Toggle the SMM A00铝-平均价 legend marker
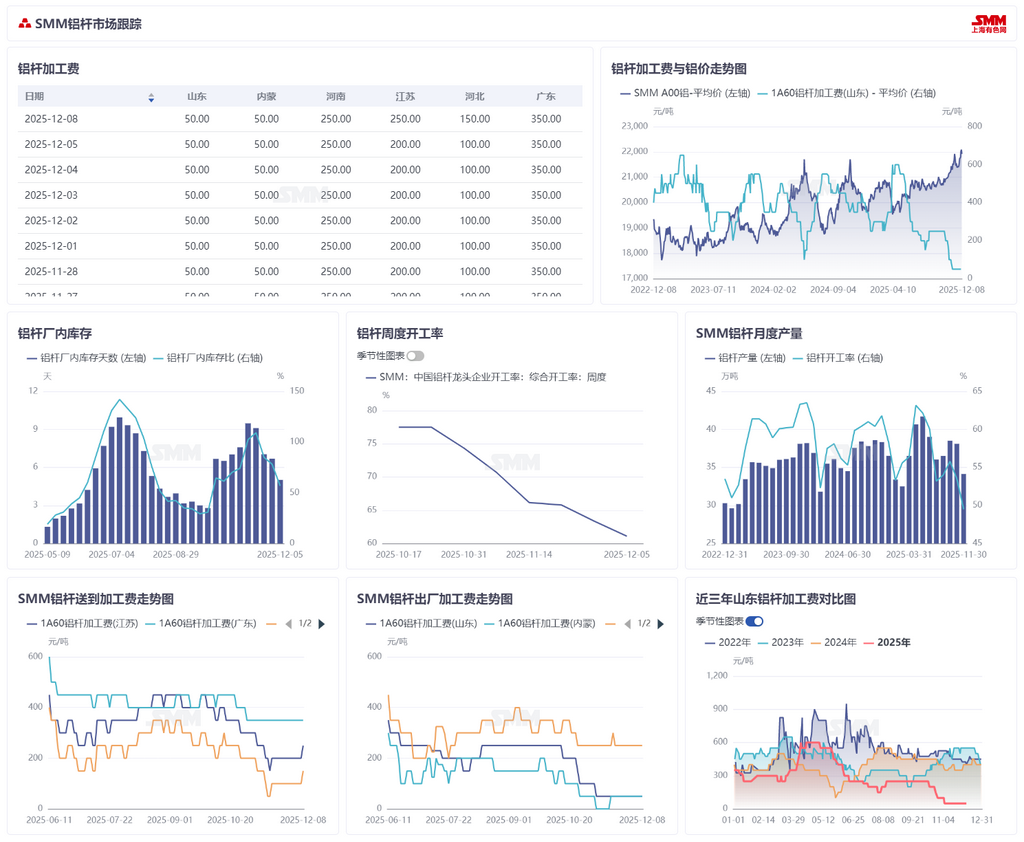The height and width of the screenshot is (842, 1024). [625, 93]
